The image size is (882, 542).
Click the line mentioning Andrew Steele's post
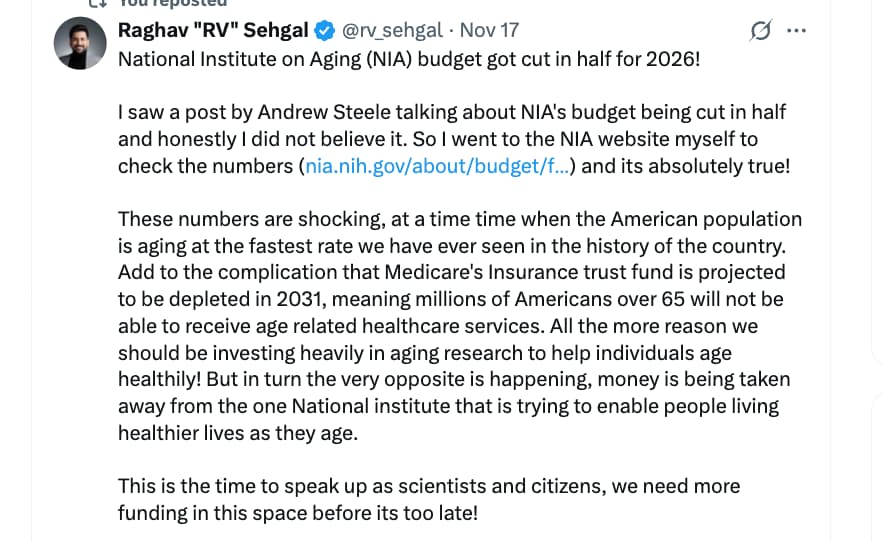pyautogui.click(x=452, y=112)
